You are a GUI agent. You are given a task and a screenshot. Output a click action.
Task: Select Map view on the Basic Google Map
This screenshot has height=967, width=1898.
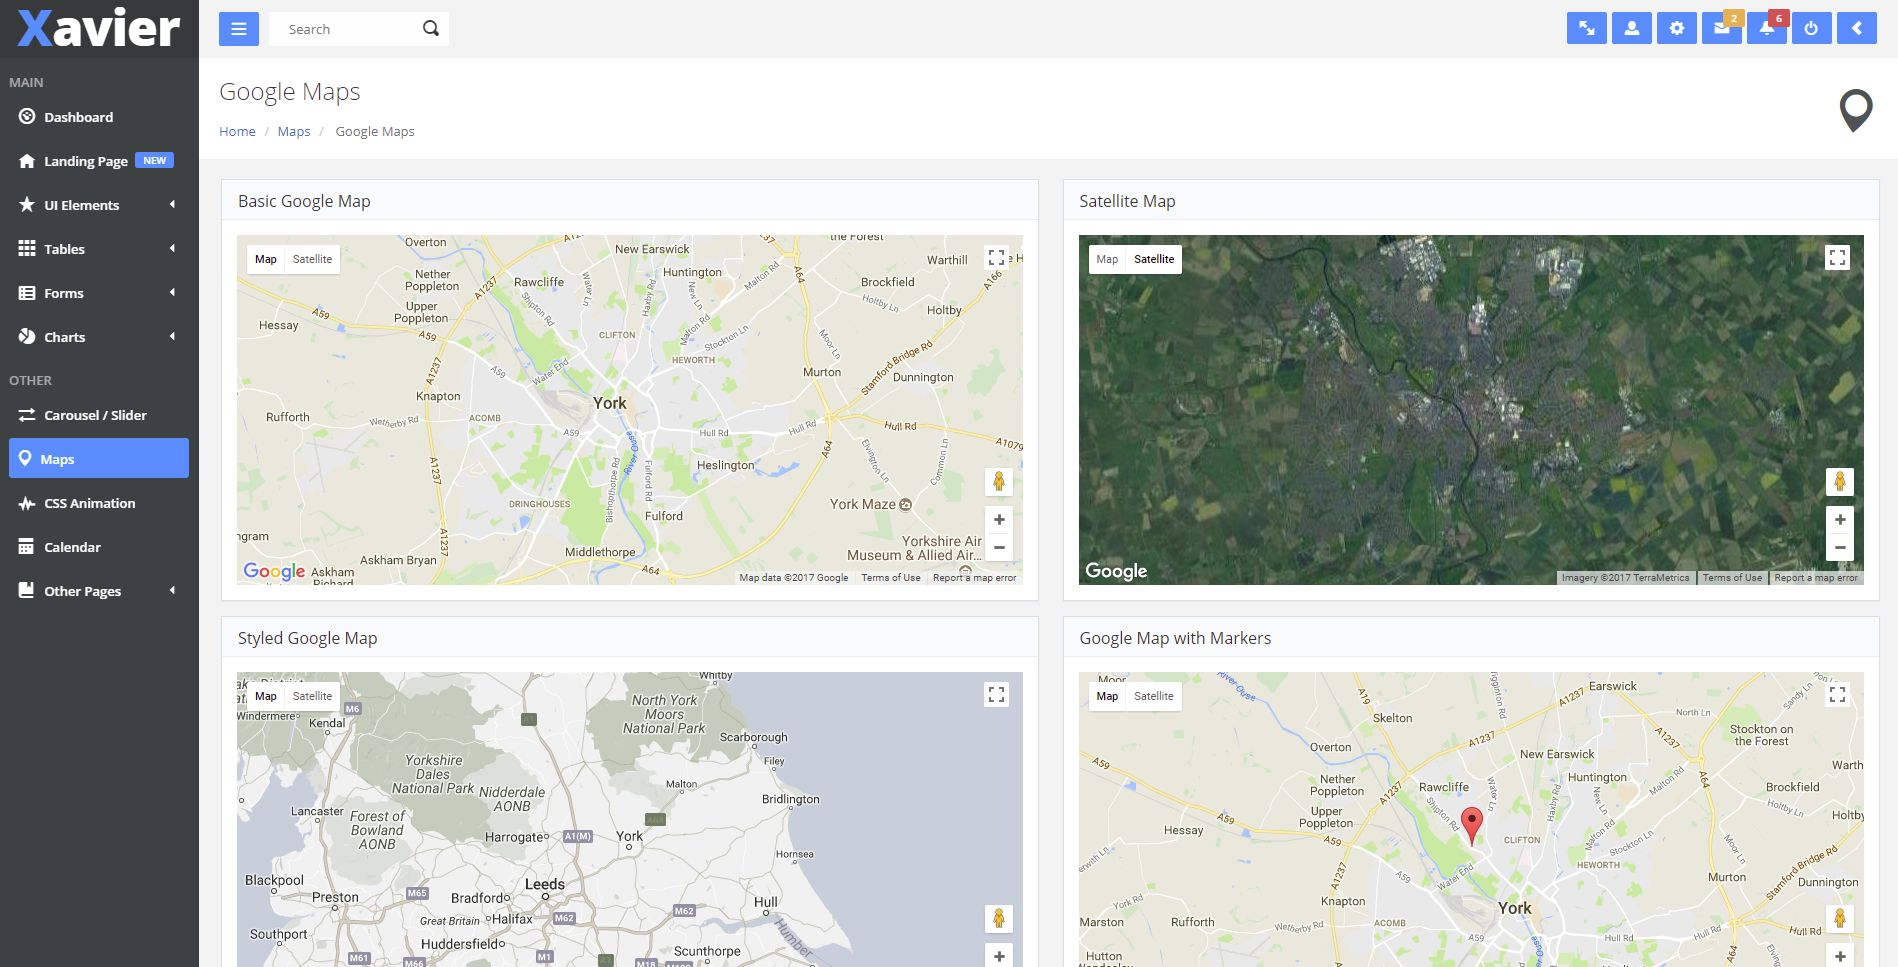[x=266, y=259]
